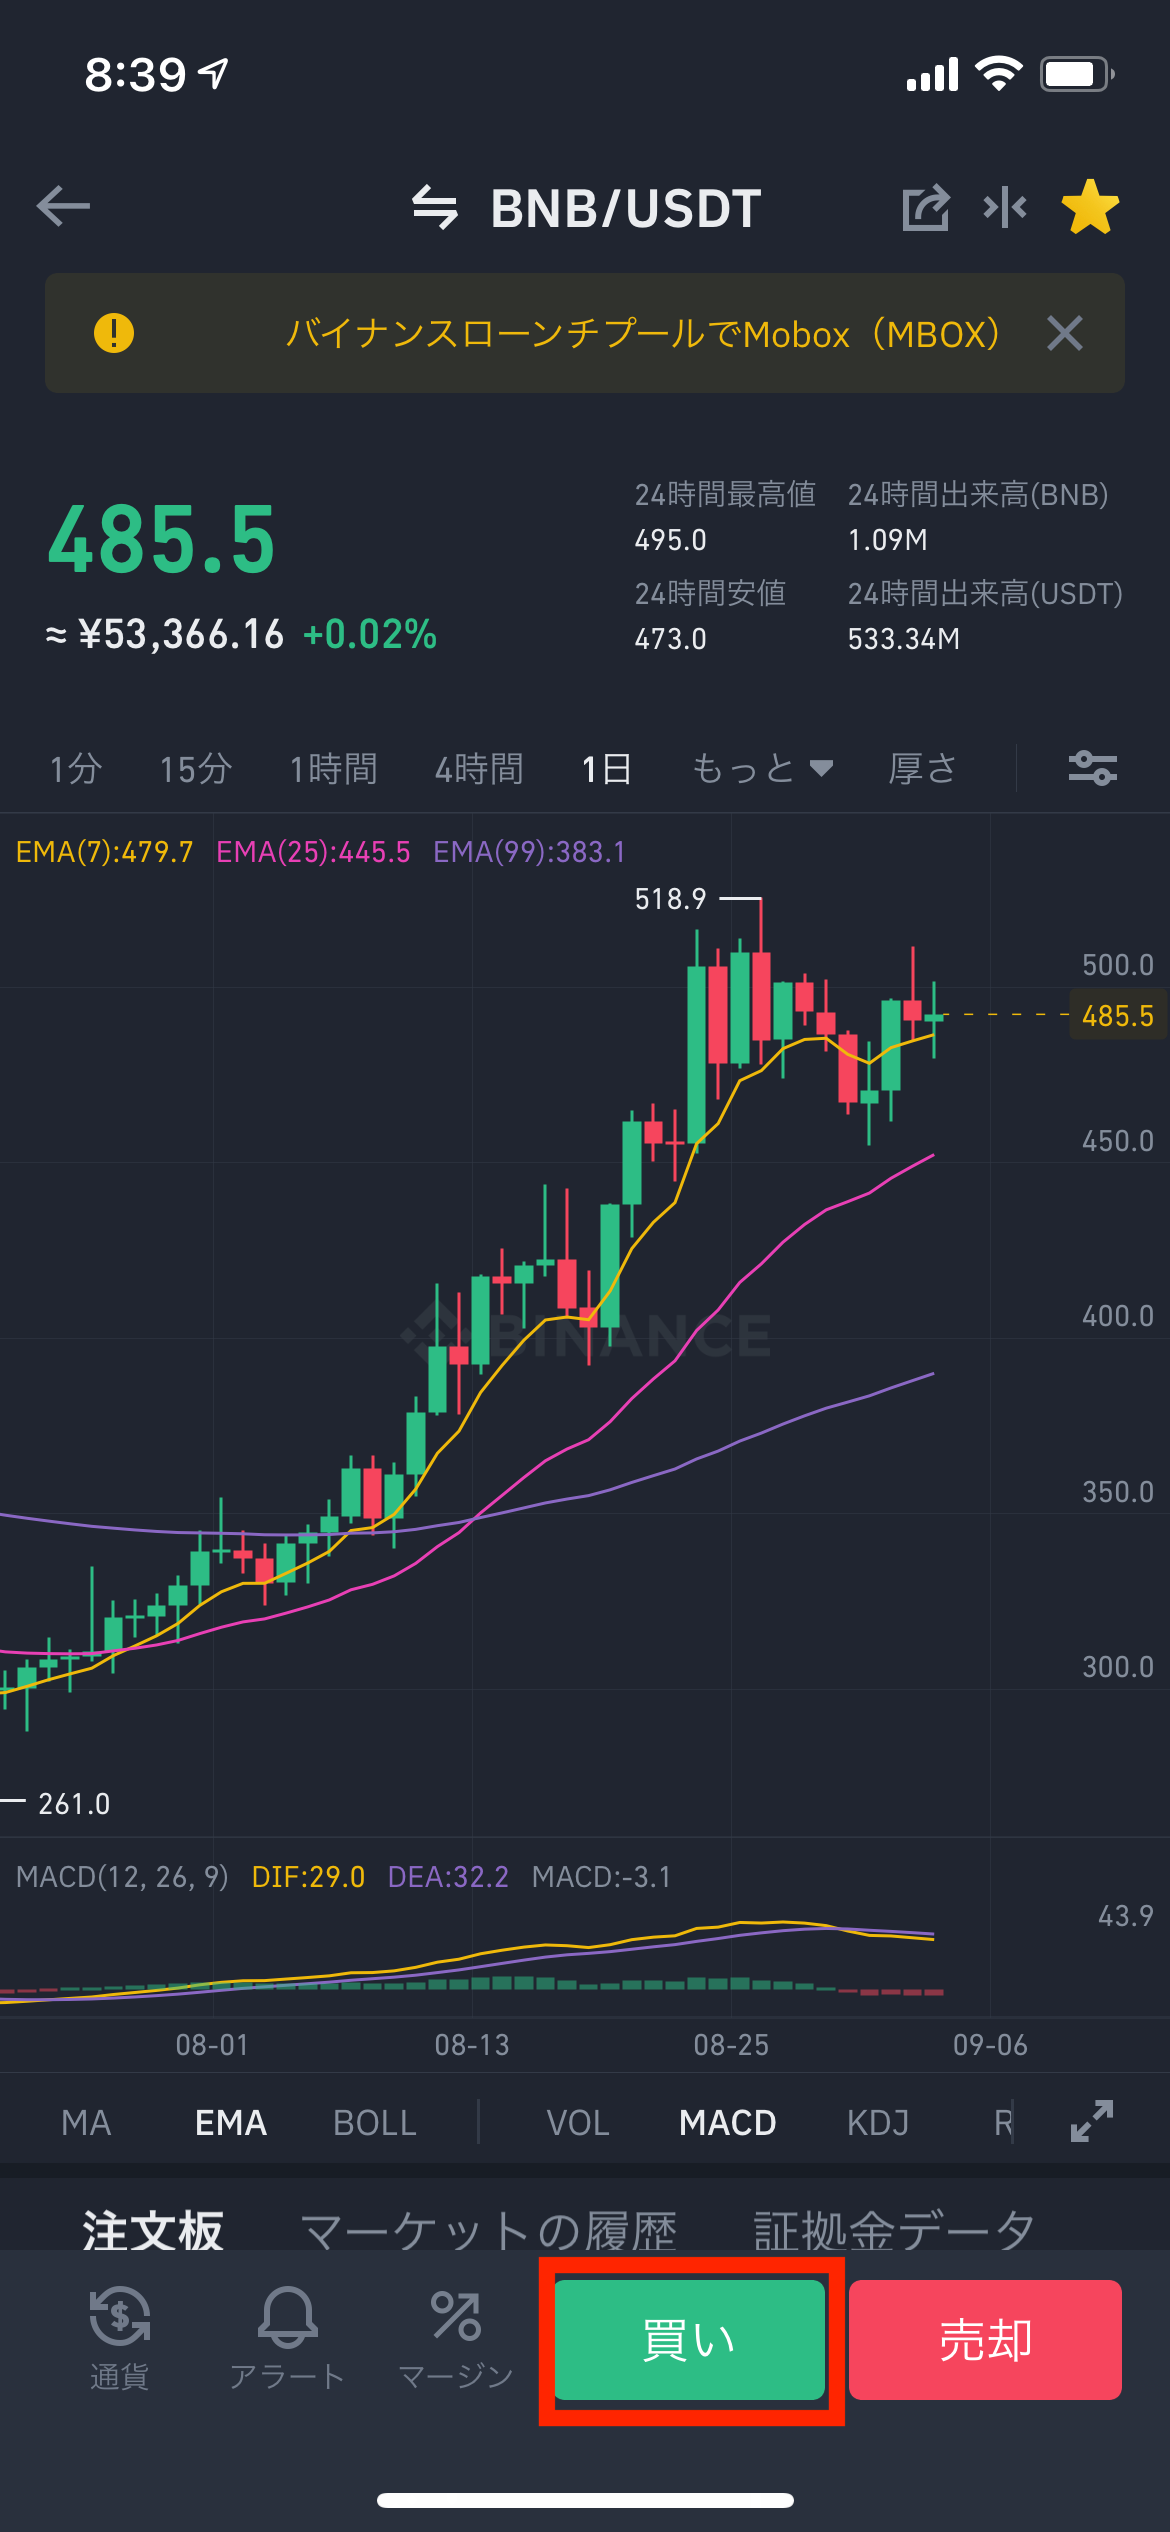
Task: Tap the 09-06 date label
Action: pos(990,2045)
